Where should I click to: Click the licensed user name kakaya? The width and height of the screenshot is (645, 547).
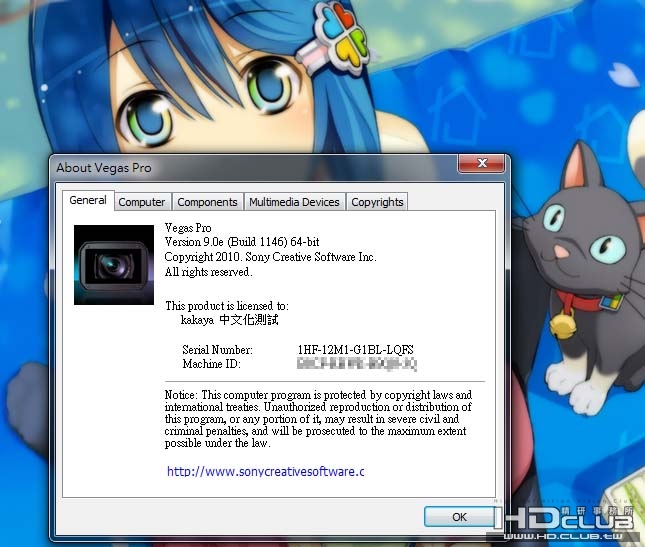[x=230, y=320]
